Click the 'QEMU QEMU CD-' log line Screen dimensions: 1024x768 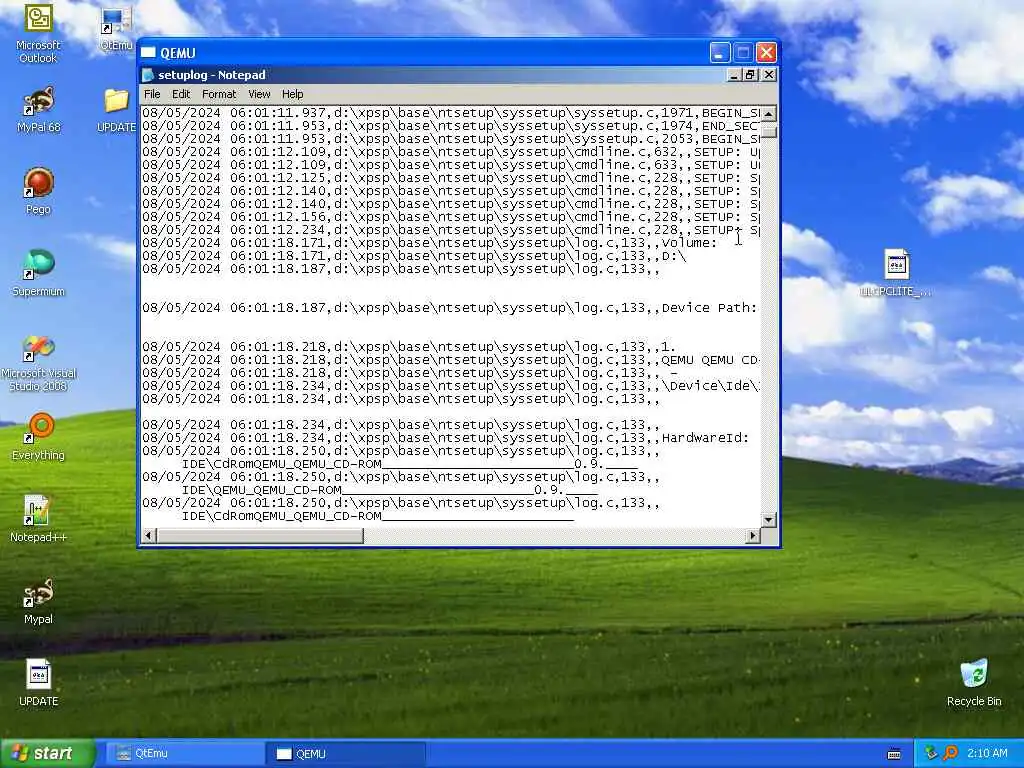click(451, 360)
